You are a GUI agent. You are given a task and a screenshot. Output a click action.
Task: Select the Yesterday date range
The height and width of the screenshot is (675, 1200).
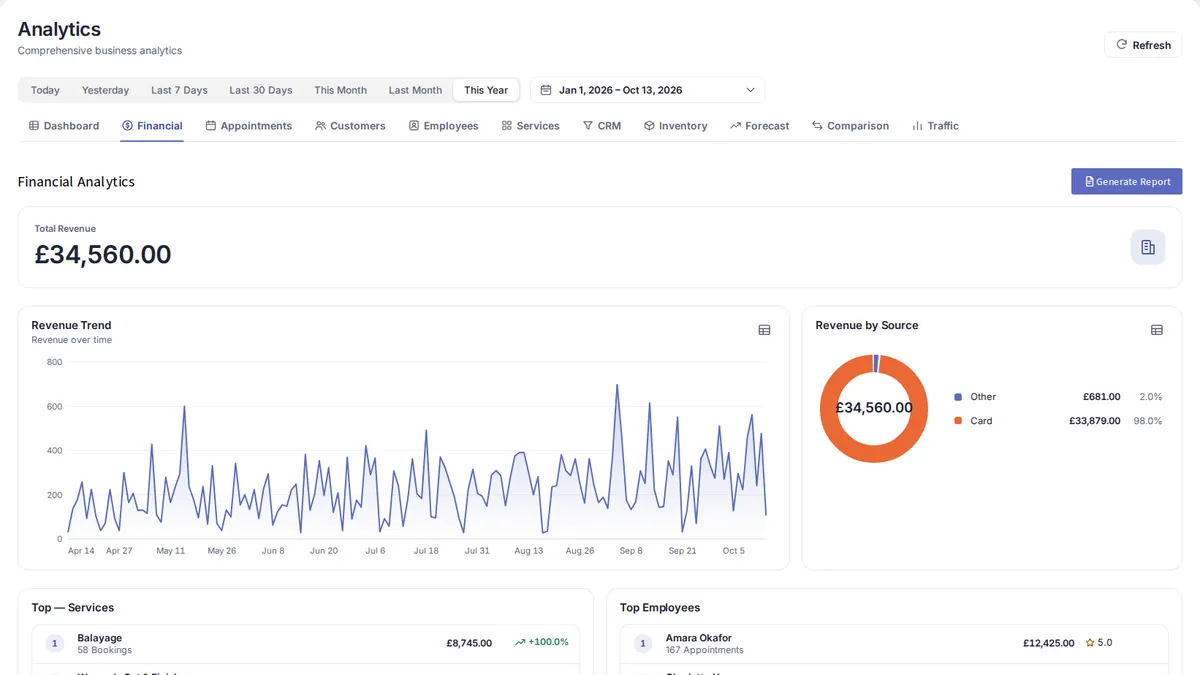pos(105,90)
